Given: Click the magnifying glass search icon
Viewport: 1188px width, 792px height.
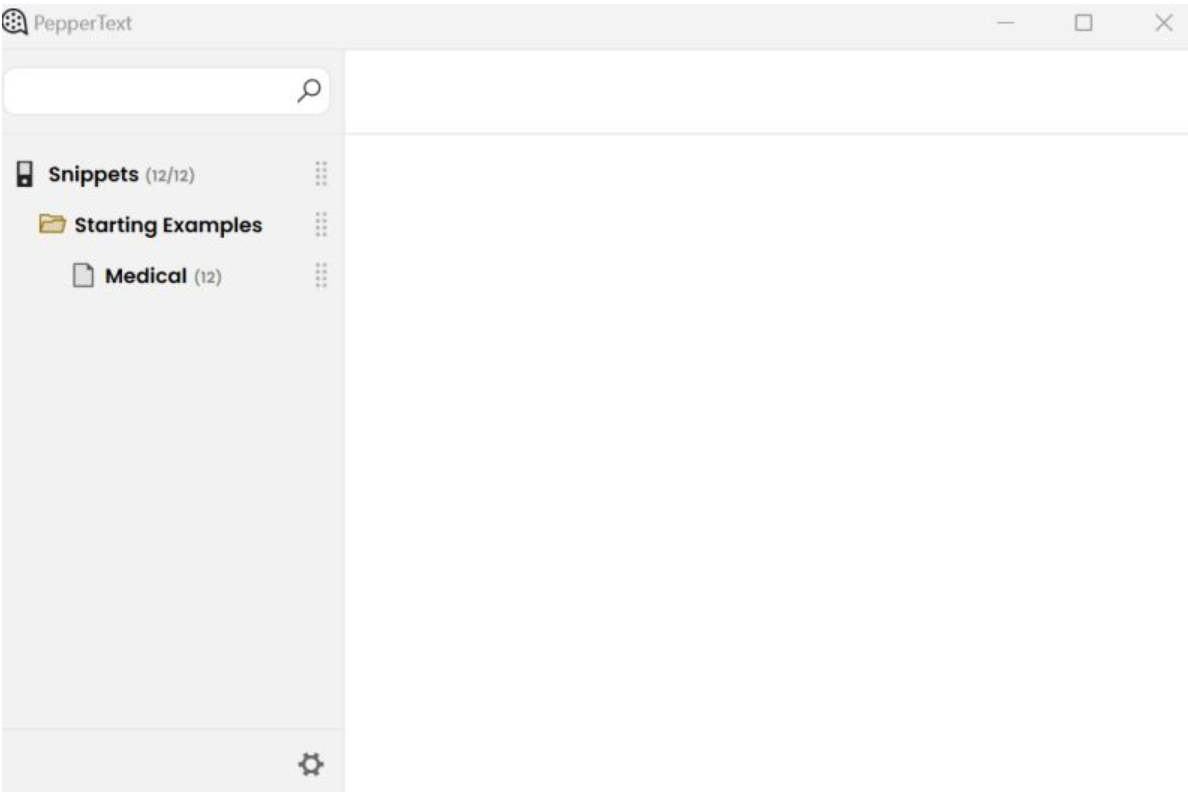Looking at the screenshot, I should (308, 91).
